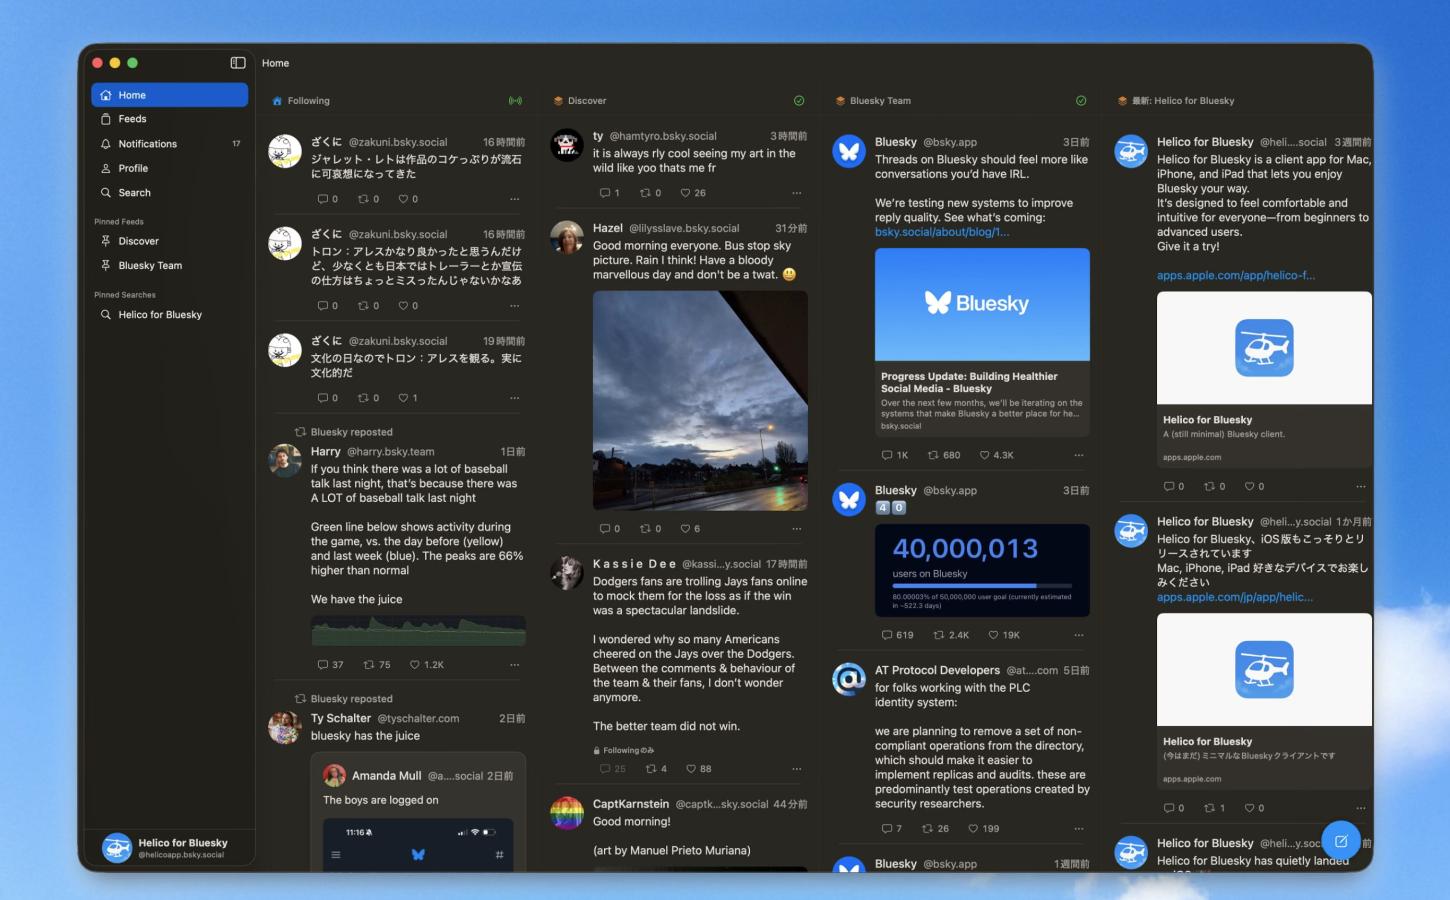Screen dimensions: 1450x900
Task: Toggle live updates icon in Following column
Action: tap(515, 101)
